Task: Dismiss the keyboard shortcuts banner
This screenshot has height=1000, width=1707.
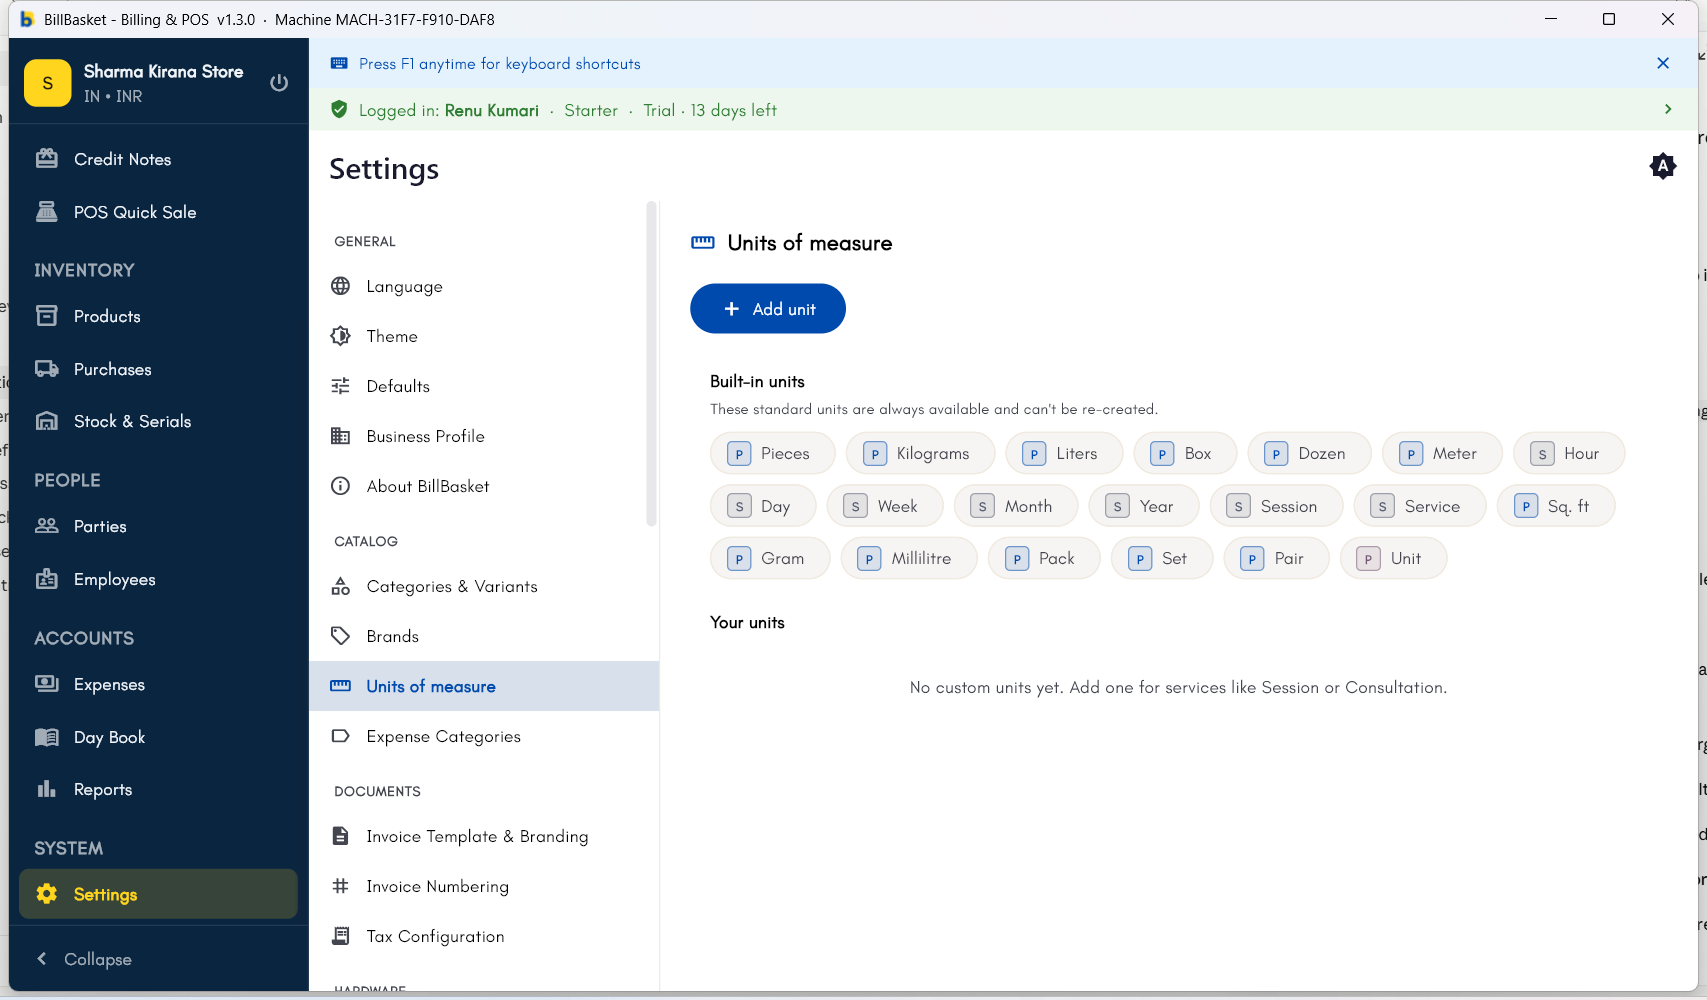Action: pyautogui.click(x=1663, y=63)
